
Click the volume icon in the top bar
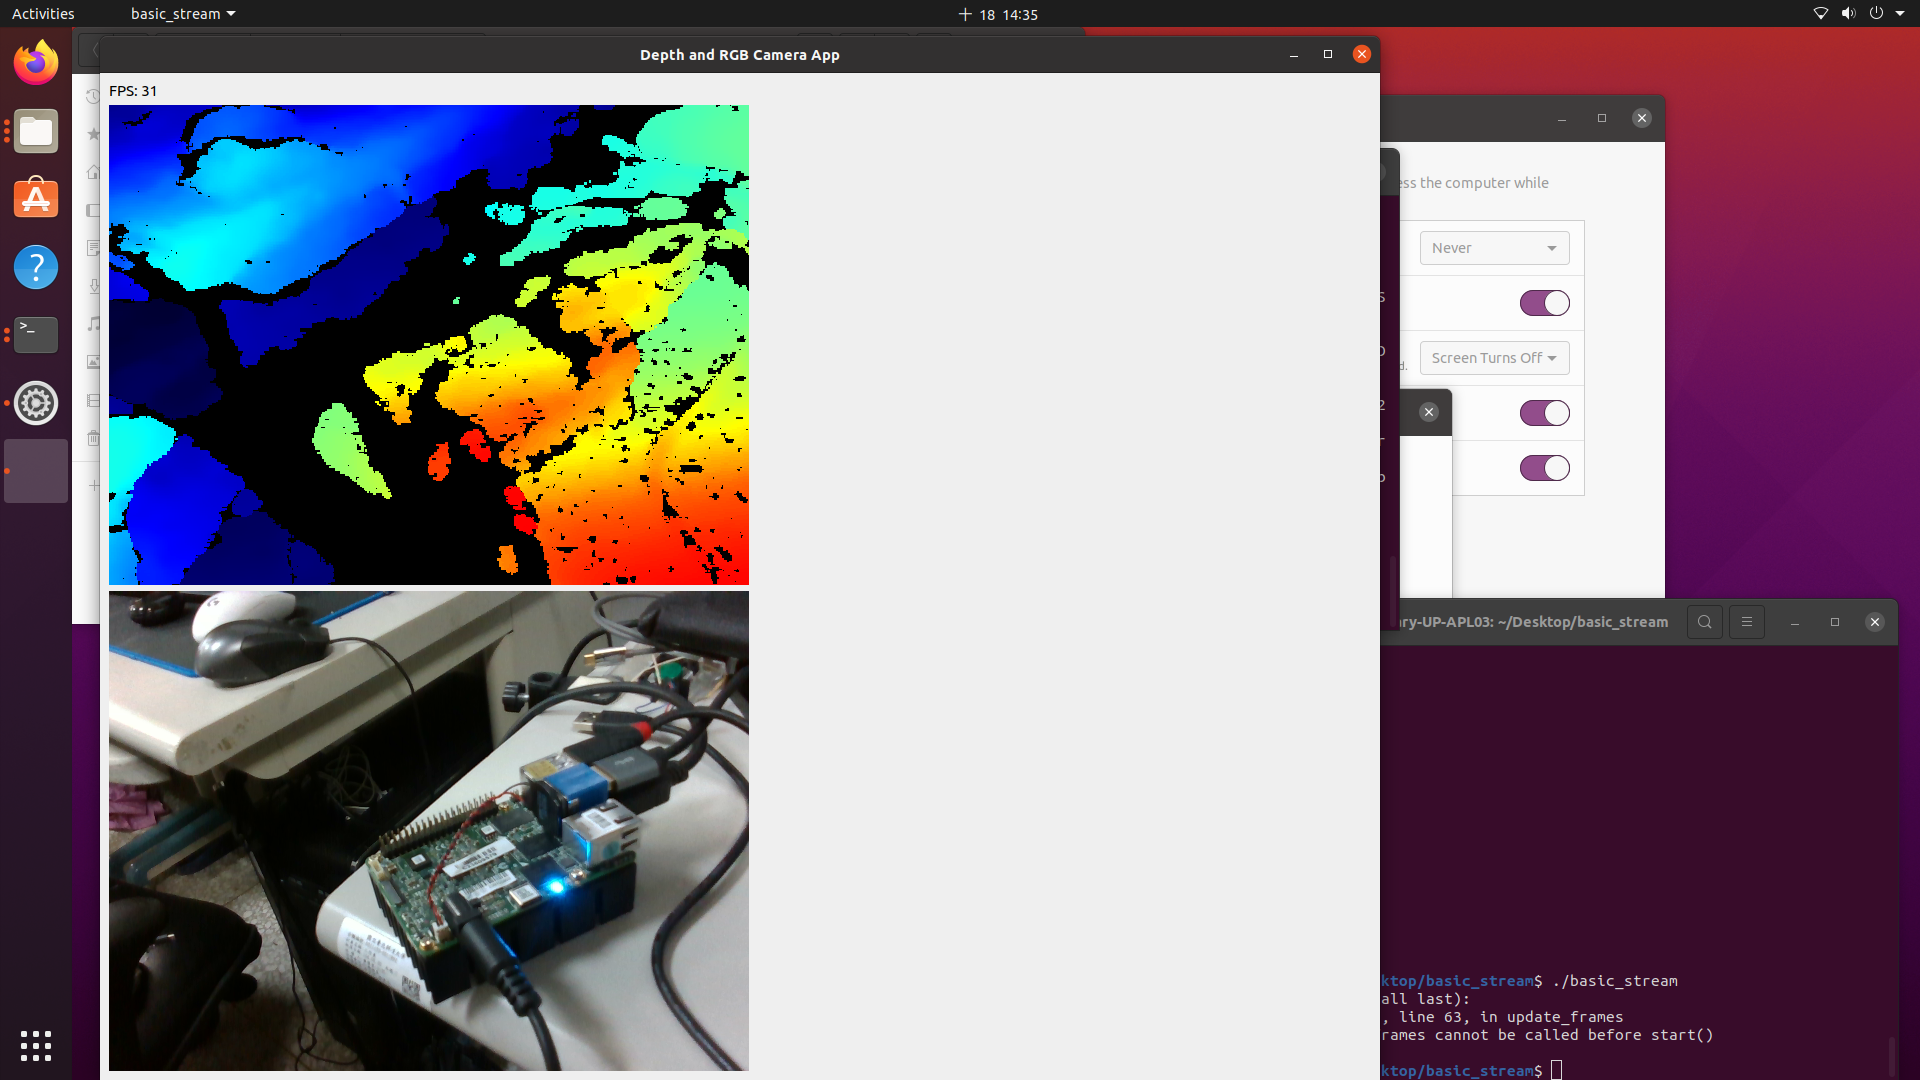coord(1847,13)
